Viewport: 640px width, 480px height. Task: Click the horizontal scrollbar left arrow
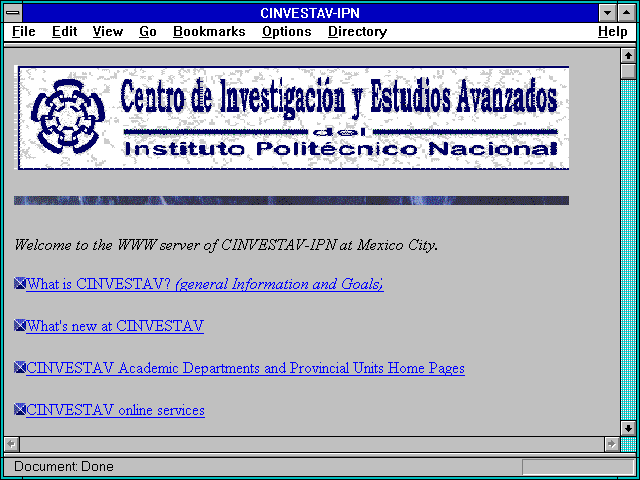point(11,444)
